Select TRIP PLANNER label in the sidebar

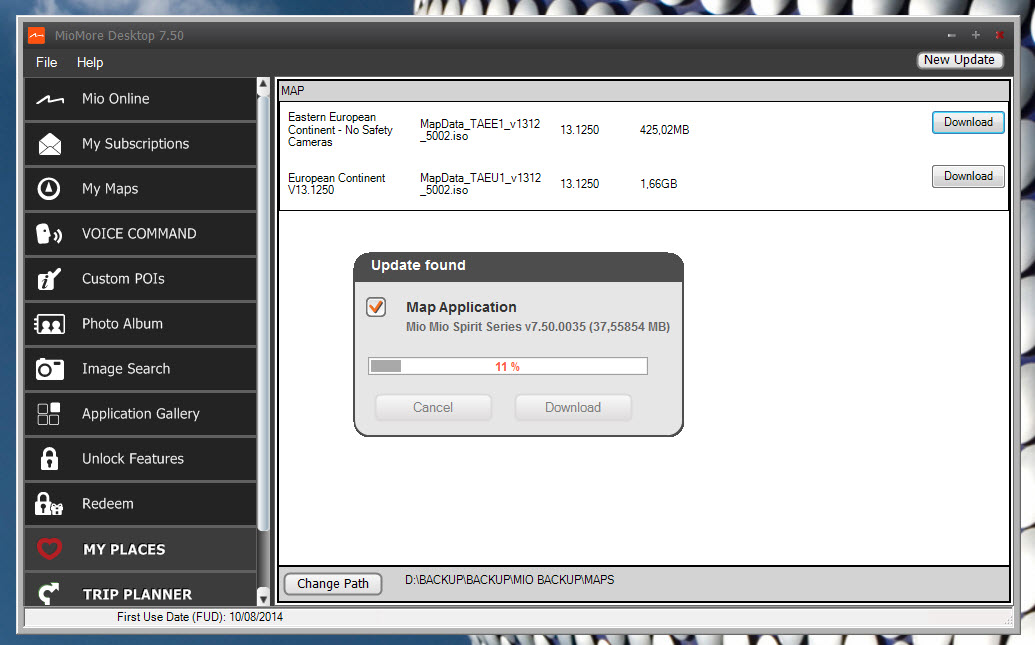click(x=137, y=594)
